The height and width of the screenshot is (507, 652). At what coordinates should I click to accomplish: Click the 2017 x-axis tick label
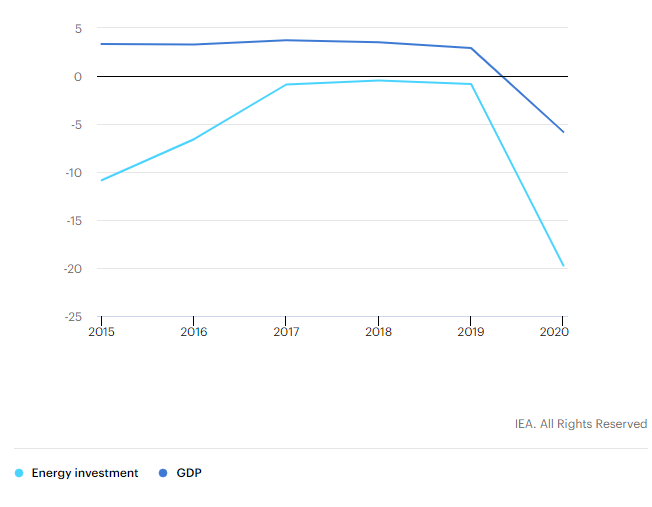pyautogui.click(x=286, y=330)
